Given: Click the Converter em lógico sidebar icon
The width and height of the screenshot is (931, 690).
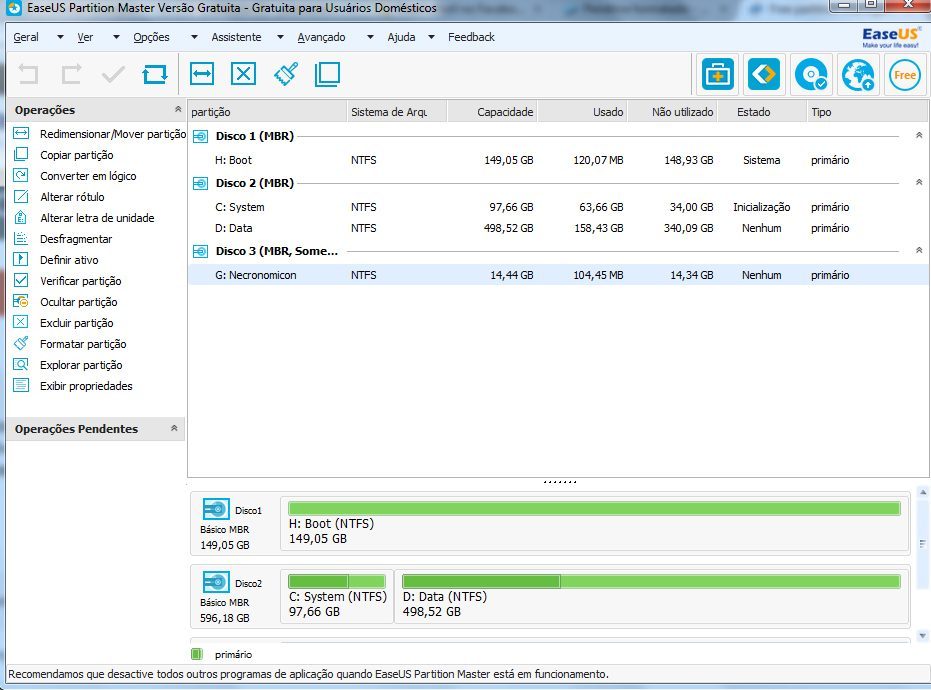Looking at the screenshot, I should click(x=21, y=175).
